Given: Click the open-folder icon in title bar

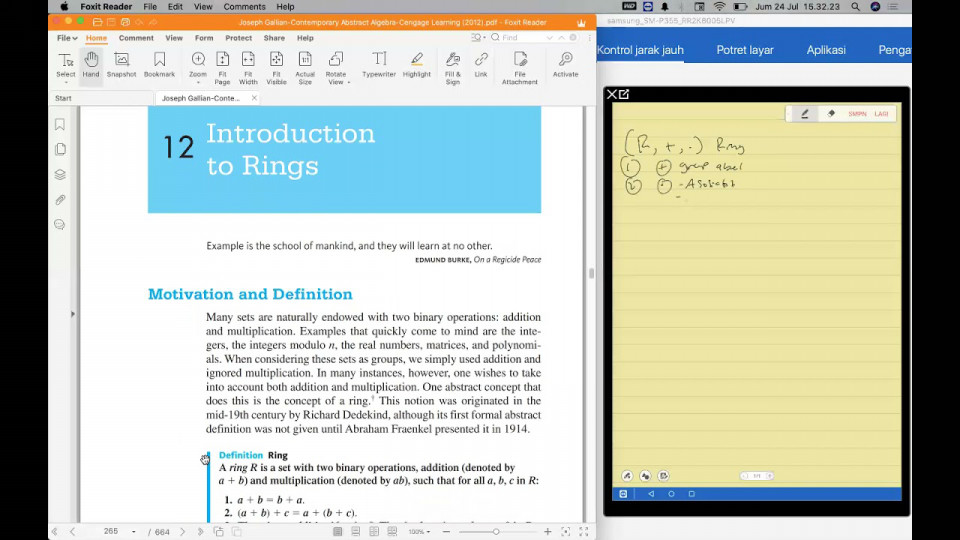Looking at the screenshot, I should (x=97, y=22).
